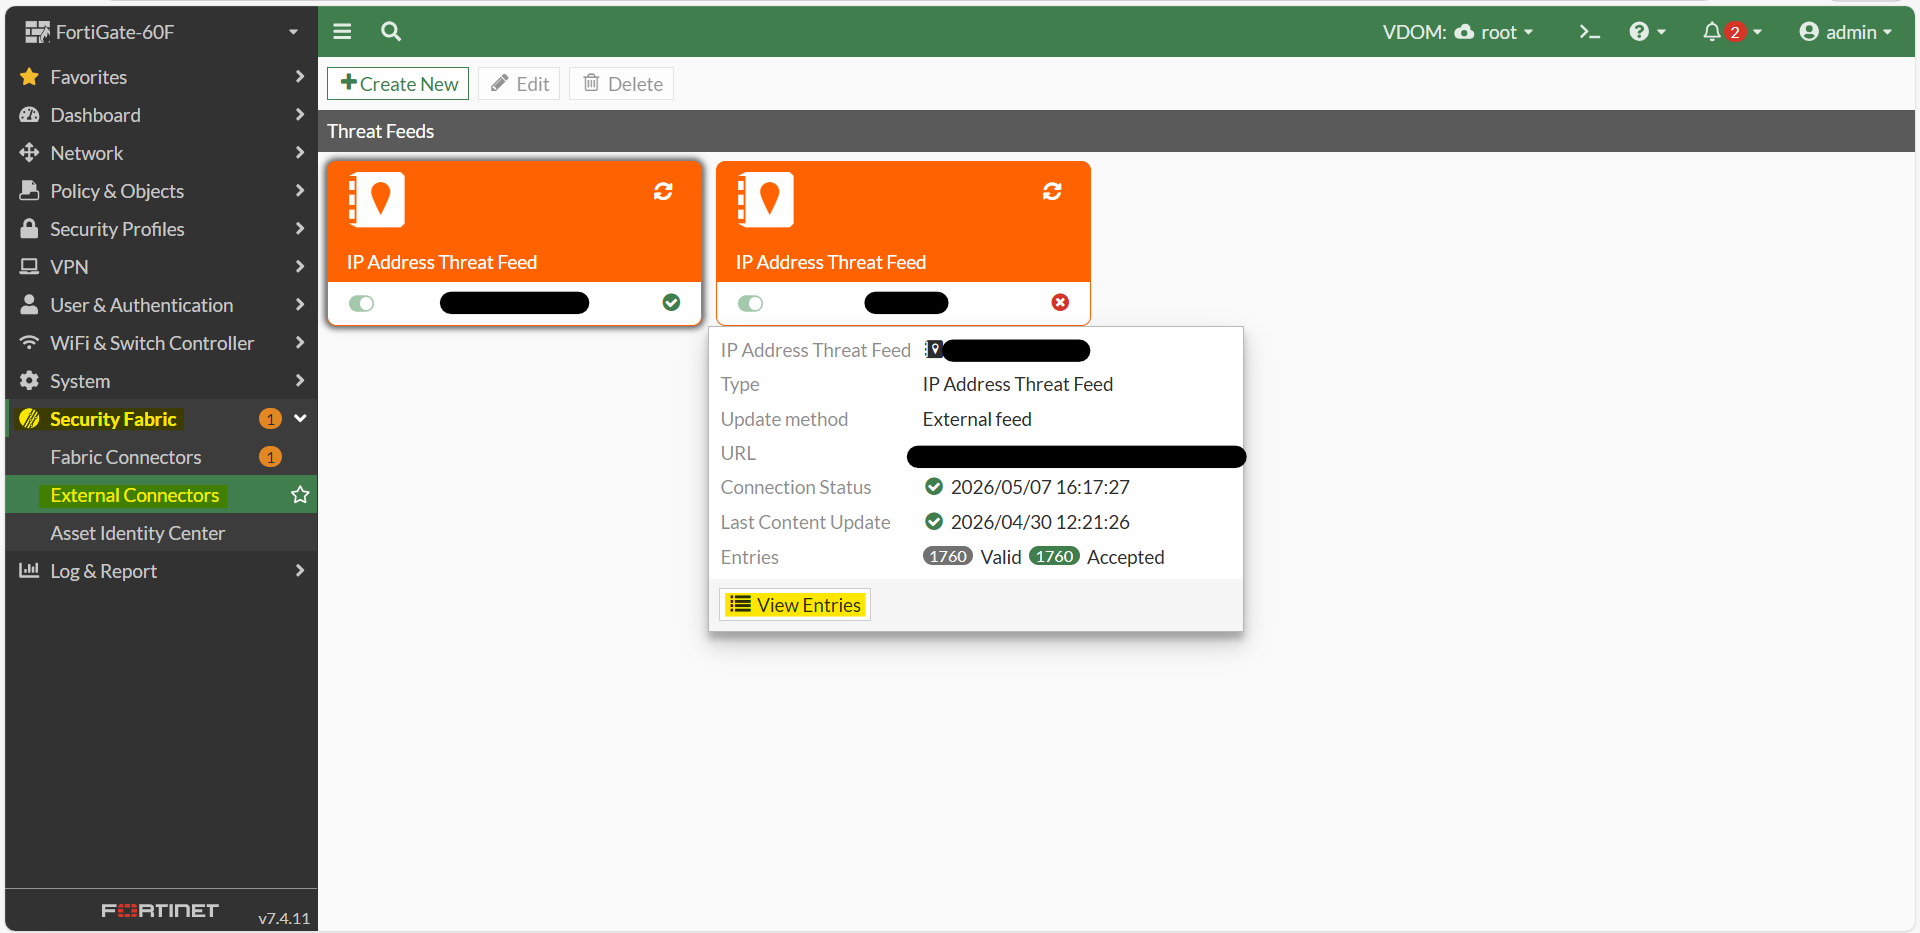This screenshot has height=933, width=1920.
Task: Click the red error status icon on the second feed card
Action: [1060, 302]
